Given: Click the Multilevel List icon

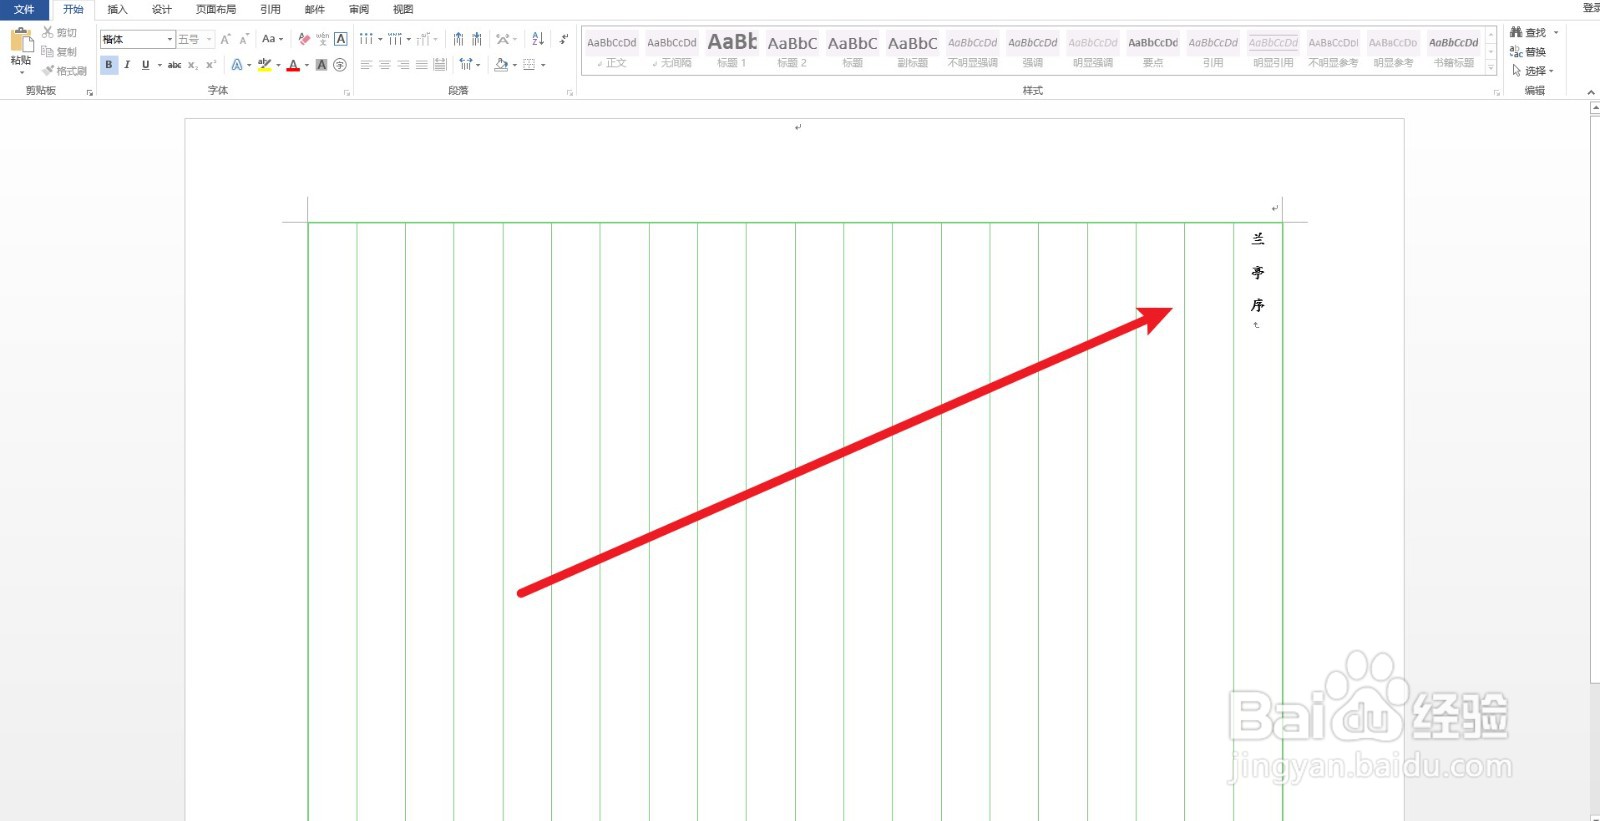Looking at the screenshot, I should coord(423,39).
